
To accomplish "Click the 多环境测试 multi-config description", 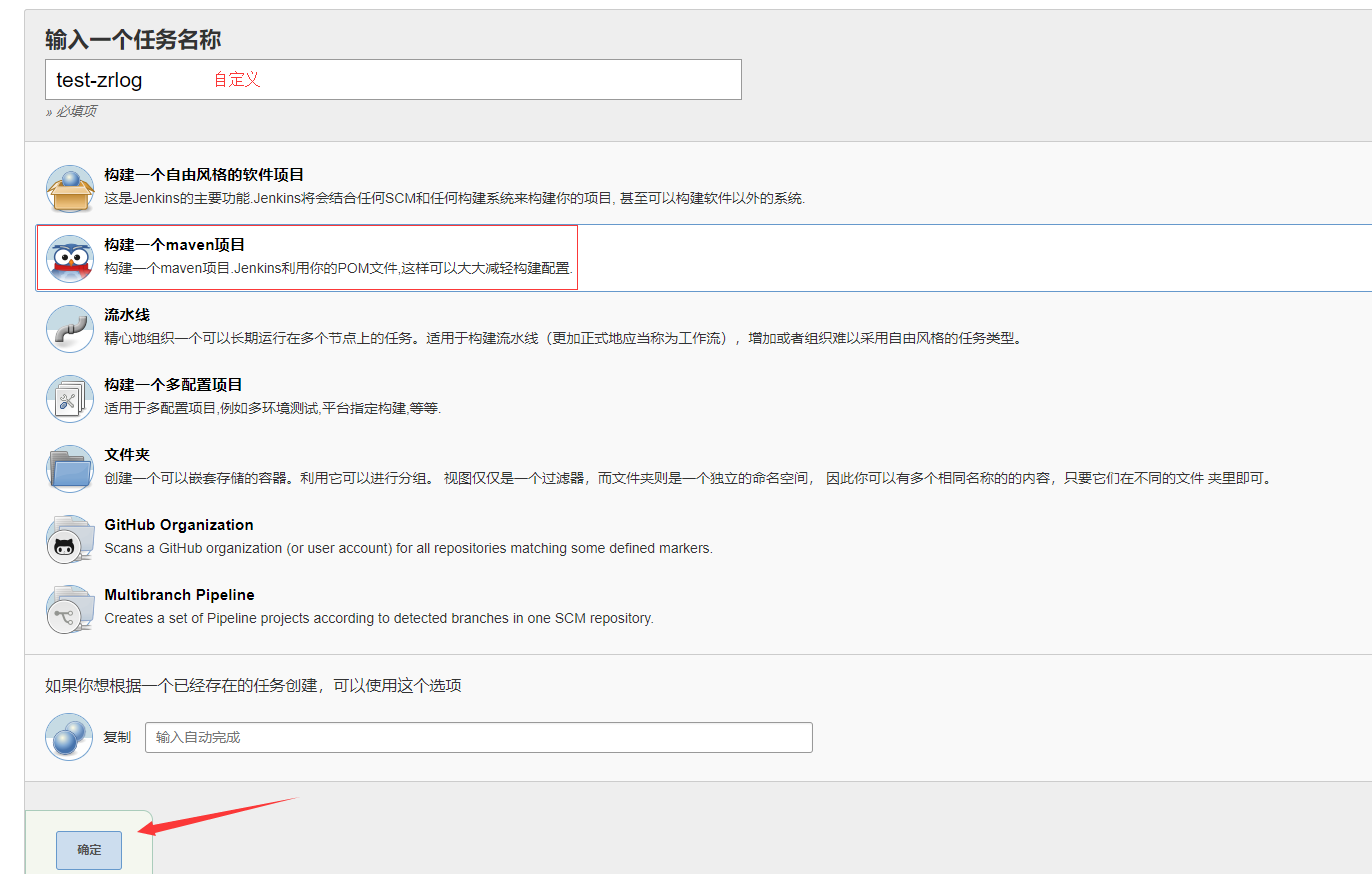I will [273, 408].
